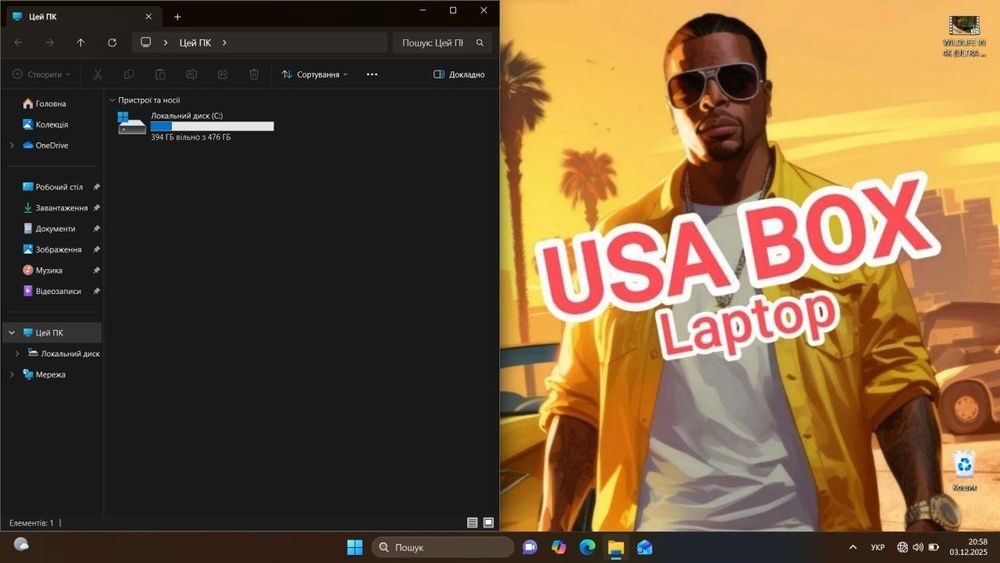Collapse the Цей ПК tree node

11,333
